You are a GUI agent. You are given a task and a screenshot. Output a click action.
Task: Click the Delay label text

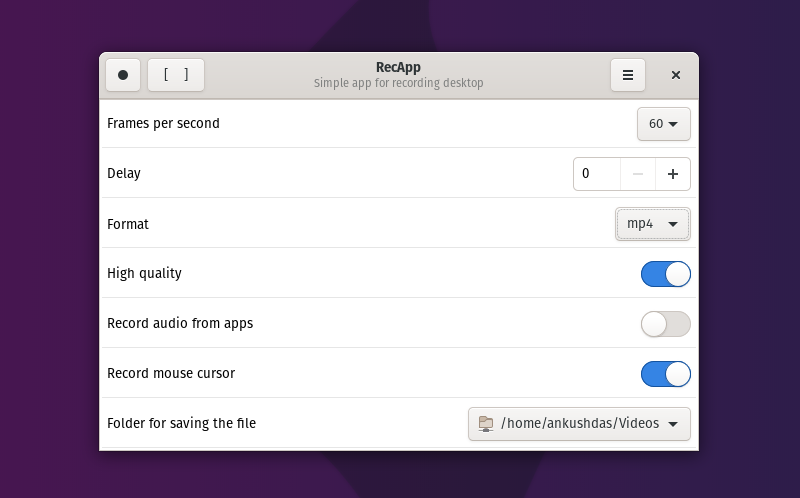coord(124,173)
